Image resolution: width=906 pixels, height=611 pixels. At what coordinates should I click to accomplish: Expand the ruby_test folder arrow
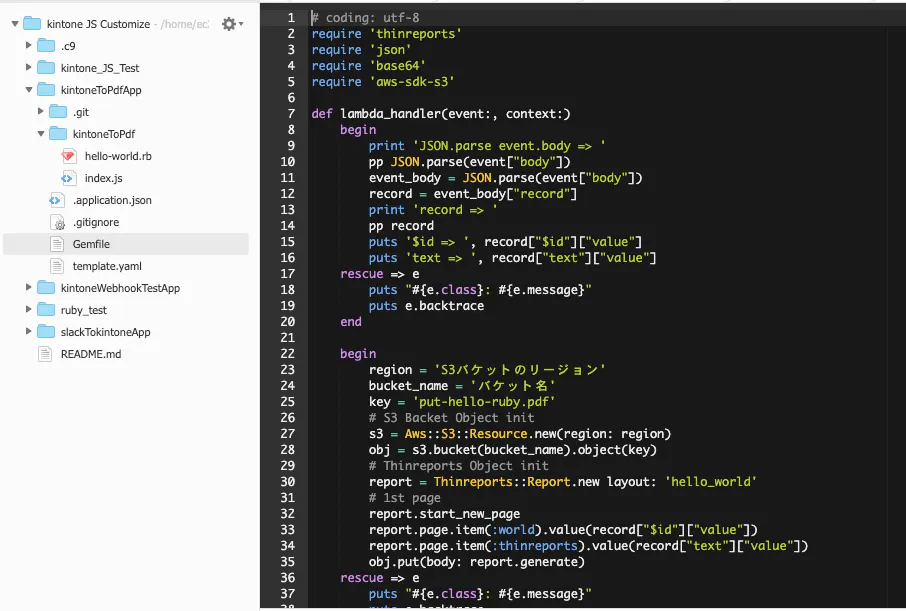(x=28, y=309)
